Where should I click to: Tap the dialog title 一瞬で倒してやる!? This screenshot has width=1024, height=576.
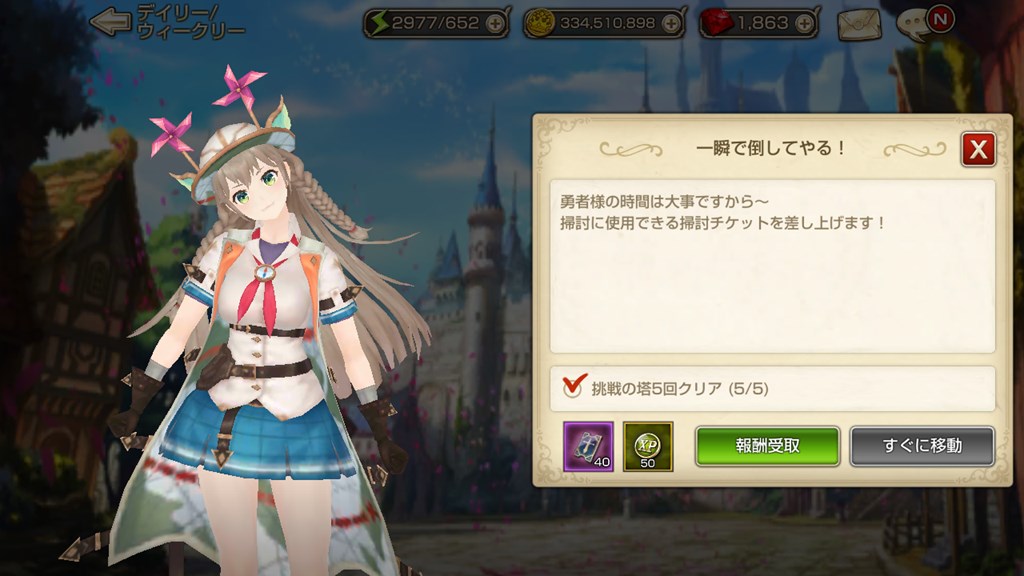point(771,148)
